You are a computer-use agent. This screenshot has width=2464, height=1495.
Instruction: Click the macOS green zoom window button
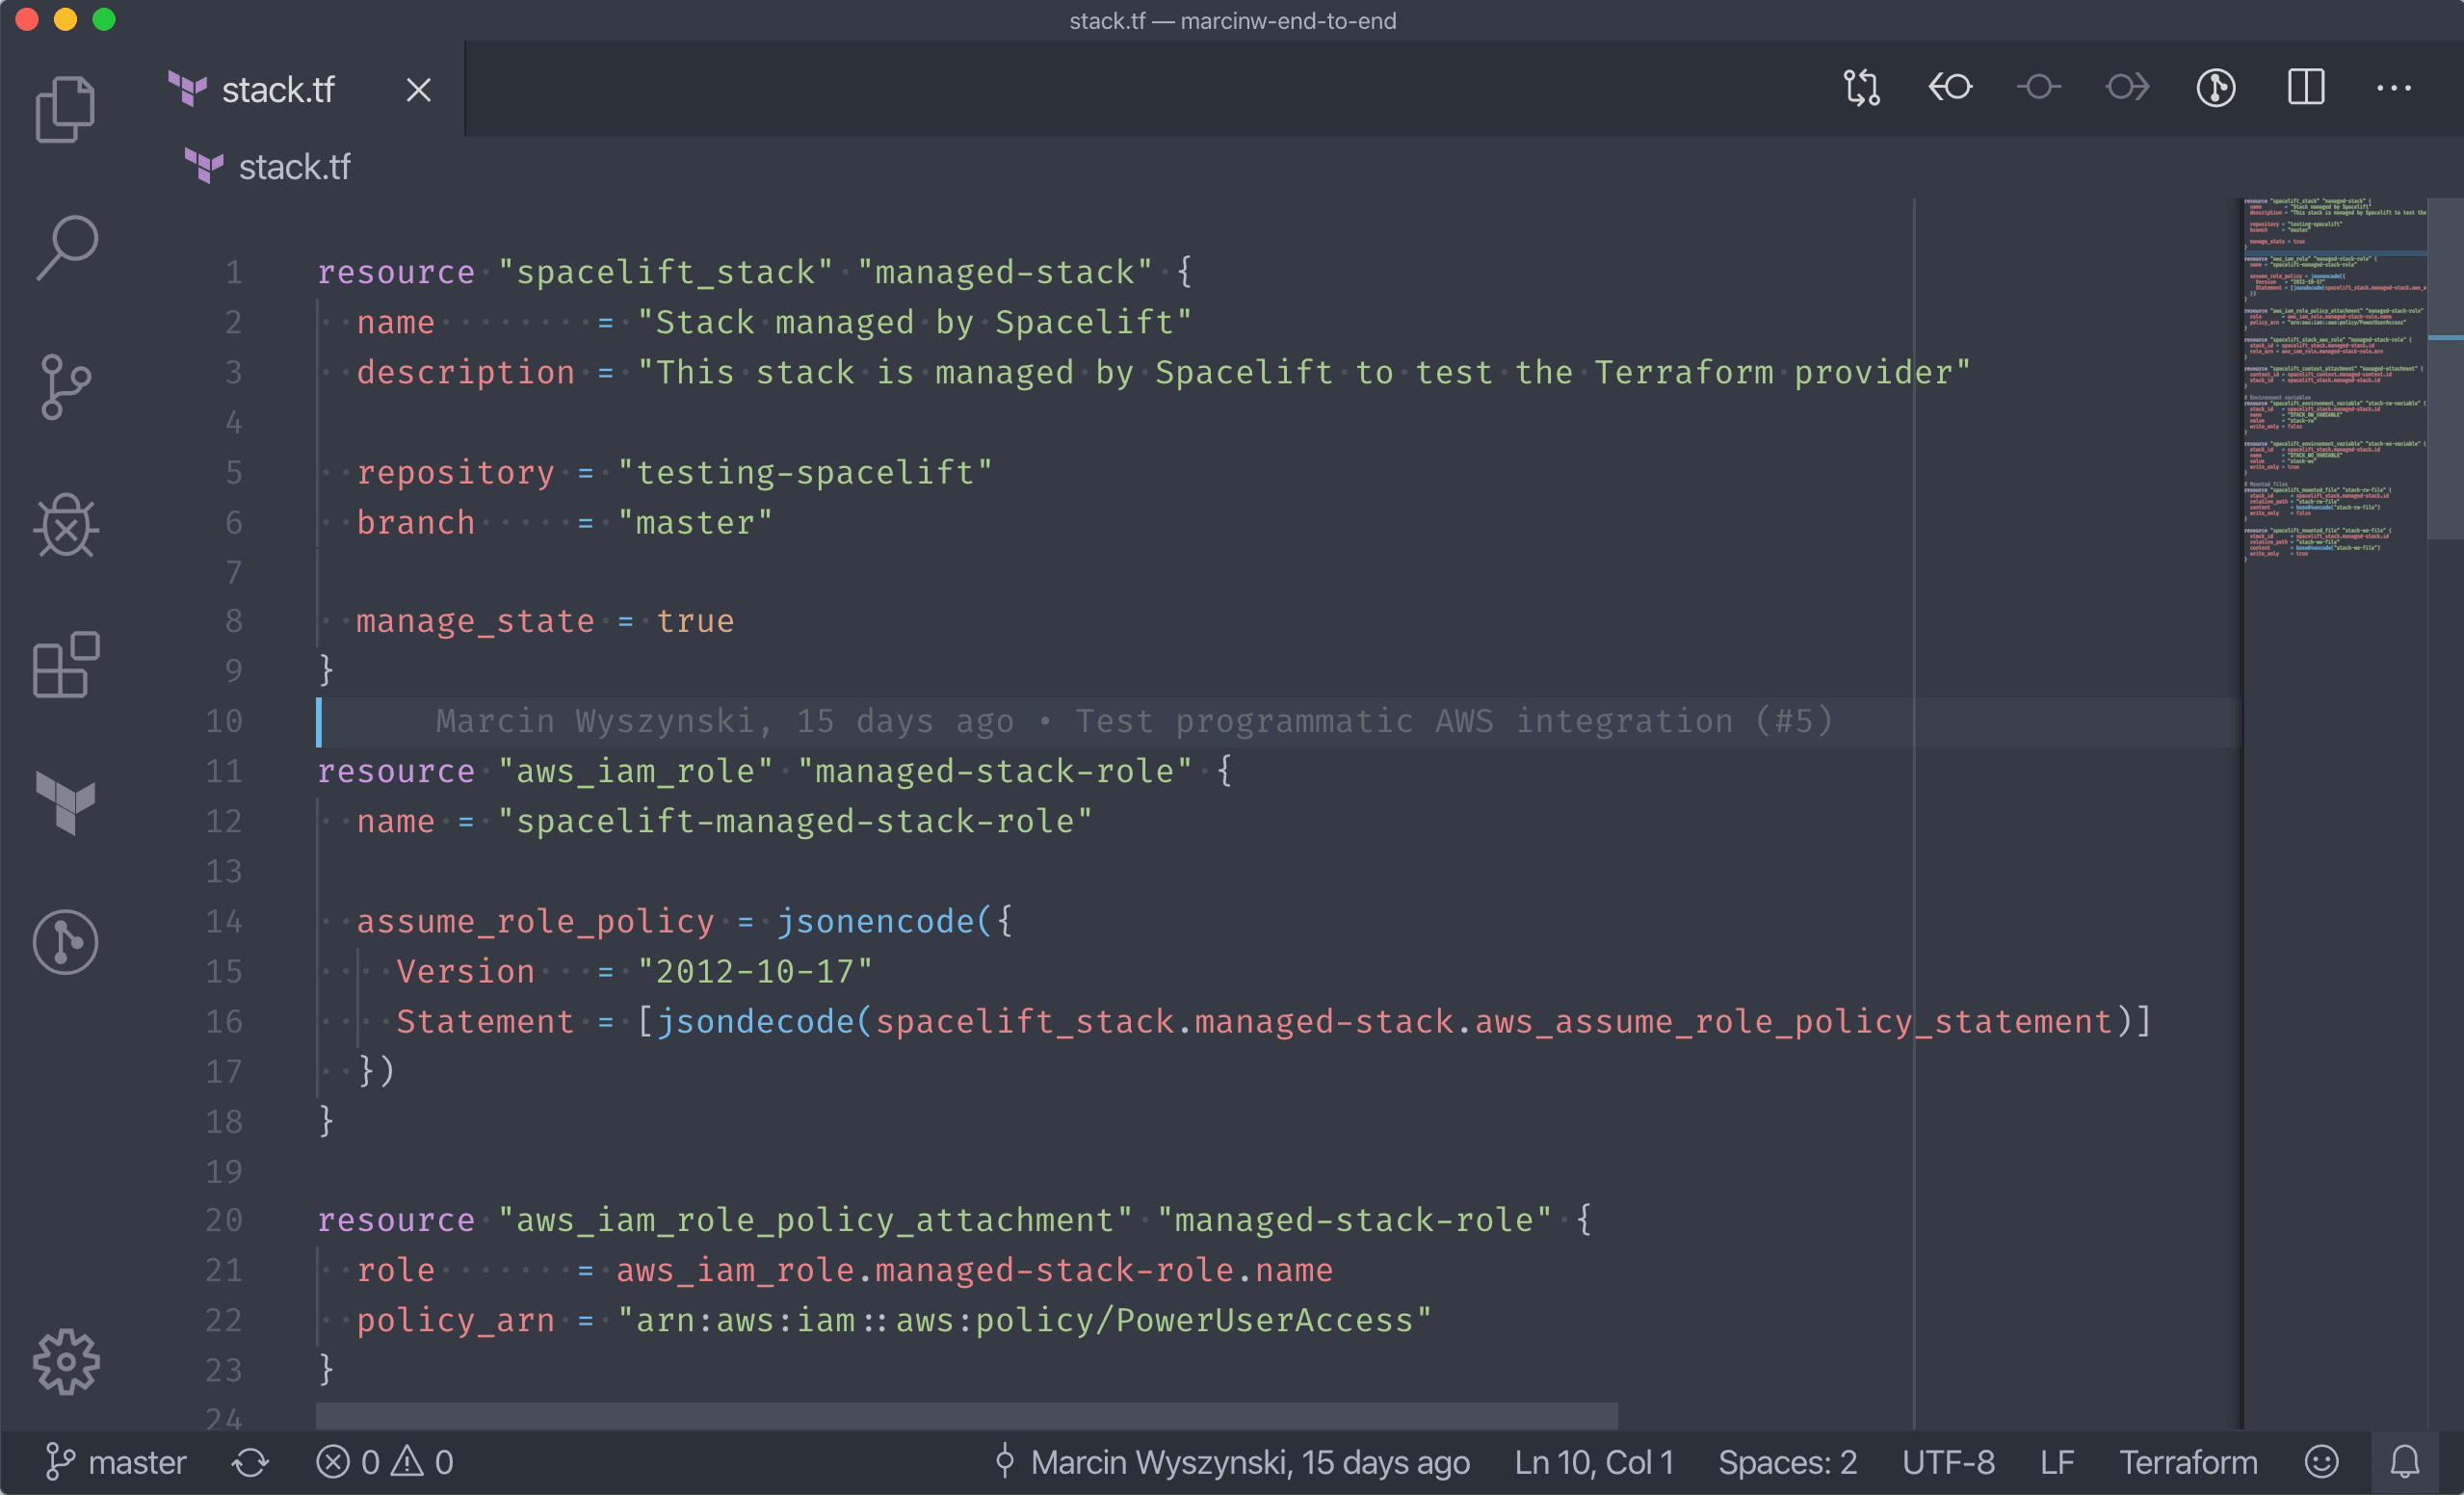(x=104, y=20)
